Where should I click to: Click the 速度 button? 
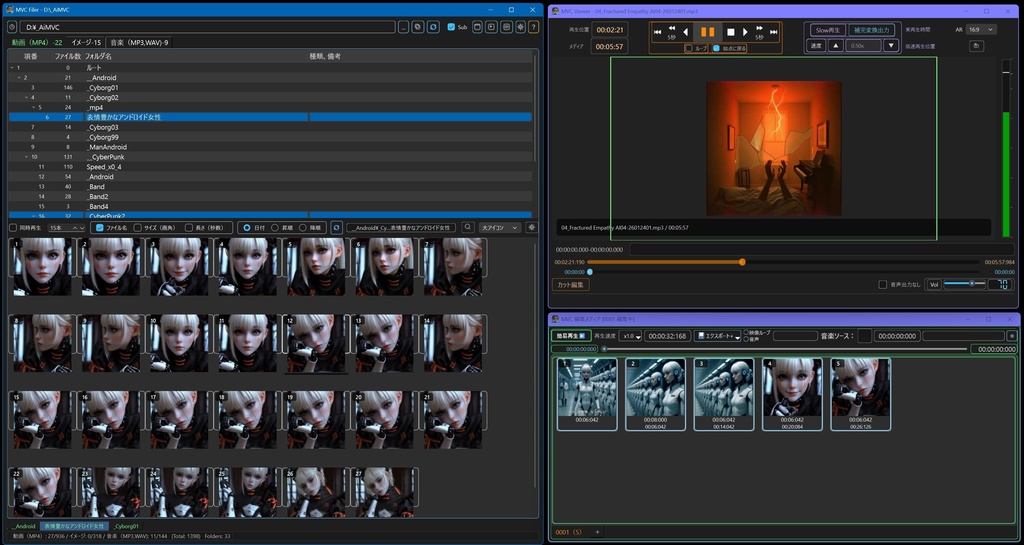pyautogui.click(x=816, y=46)
